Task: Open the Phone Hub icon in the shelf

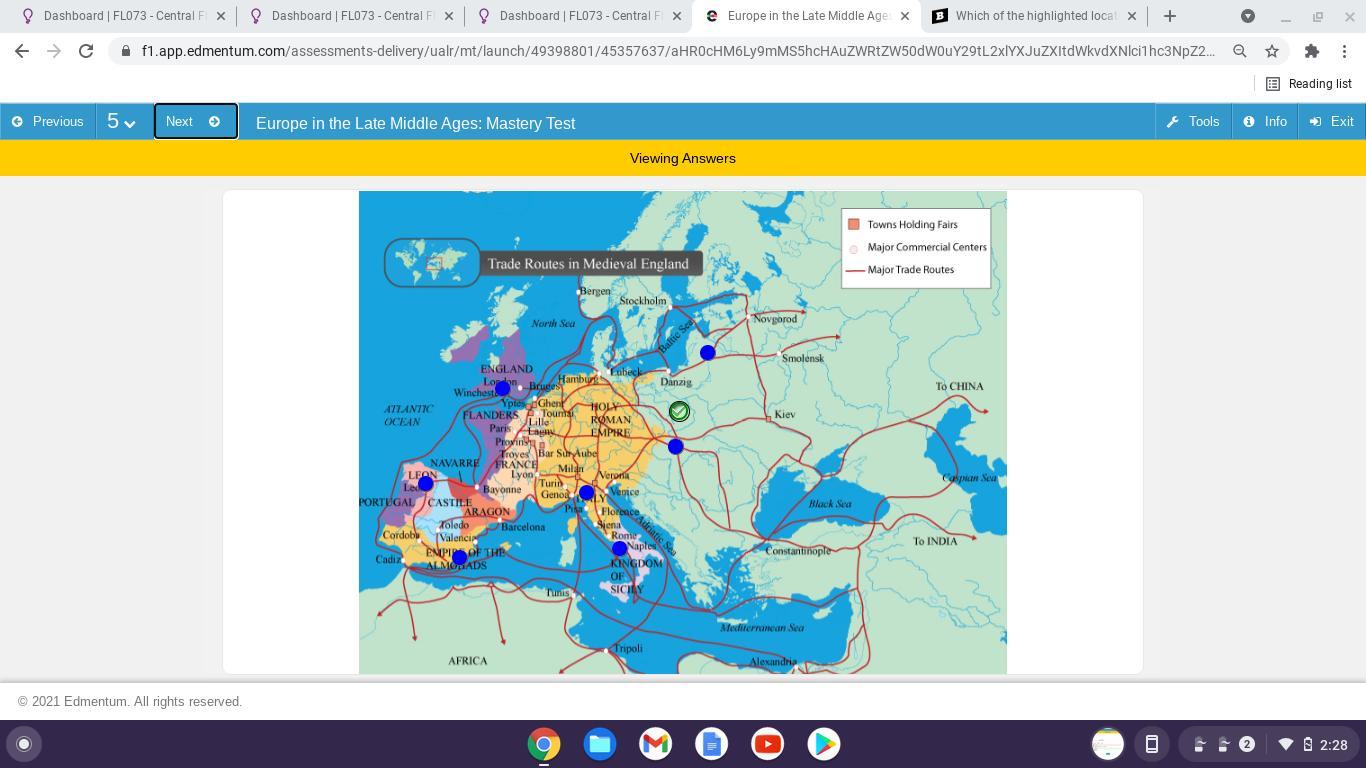Action: click(1152, 744)
